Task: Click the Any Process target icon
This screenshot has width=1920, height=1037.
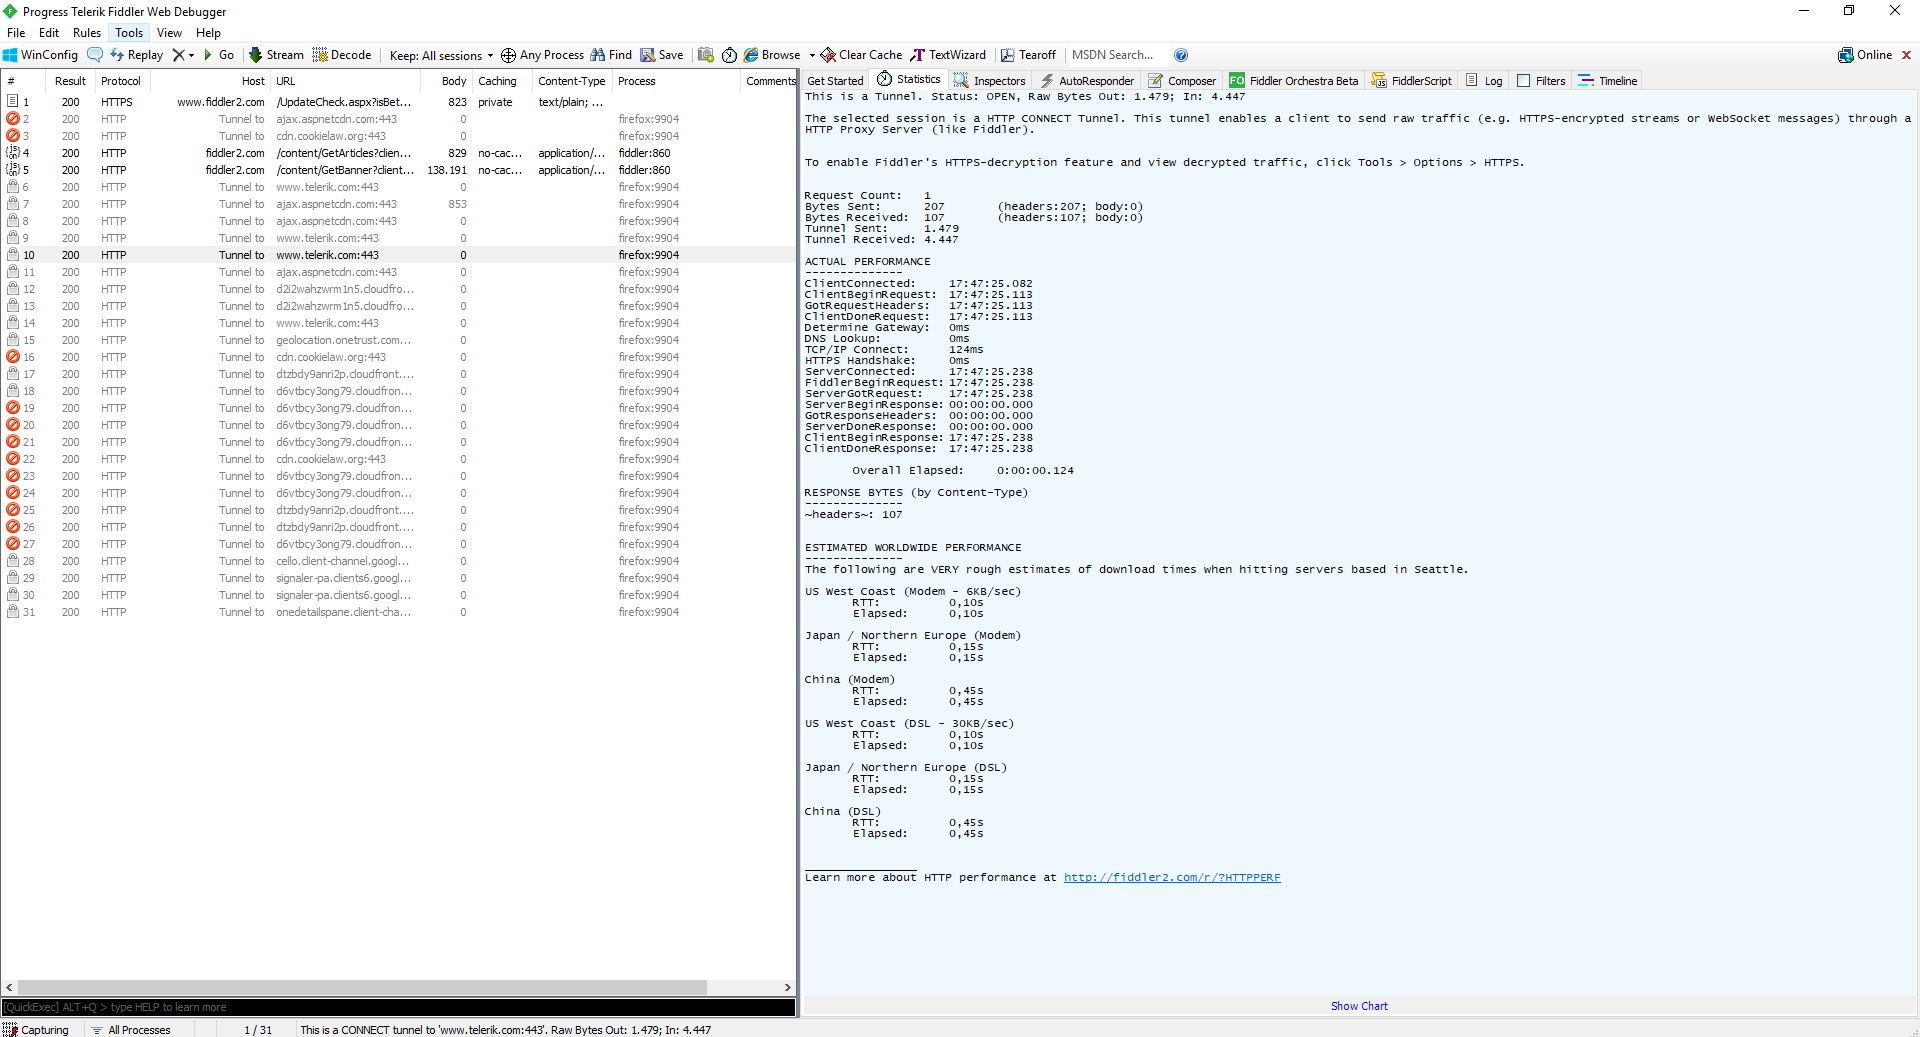Action: pyautogui.click(x=508, y=55)
